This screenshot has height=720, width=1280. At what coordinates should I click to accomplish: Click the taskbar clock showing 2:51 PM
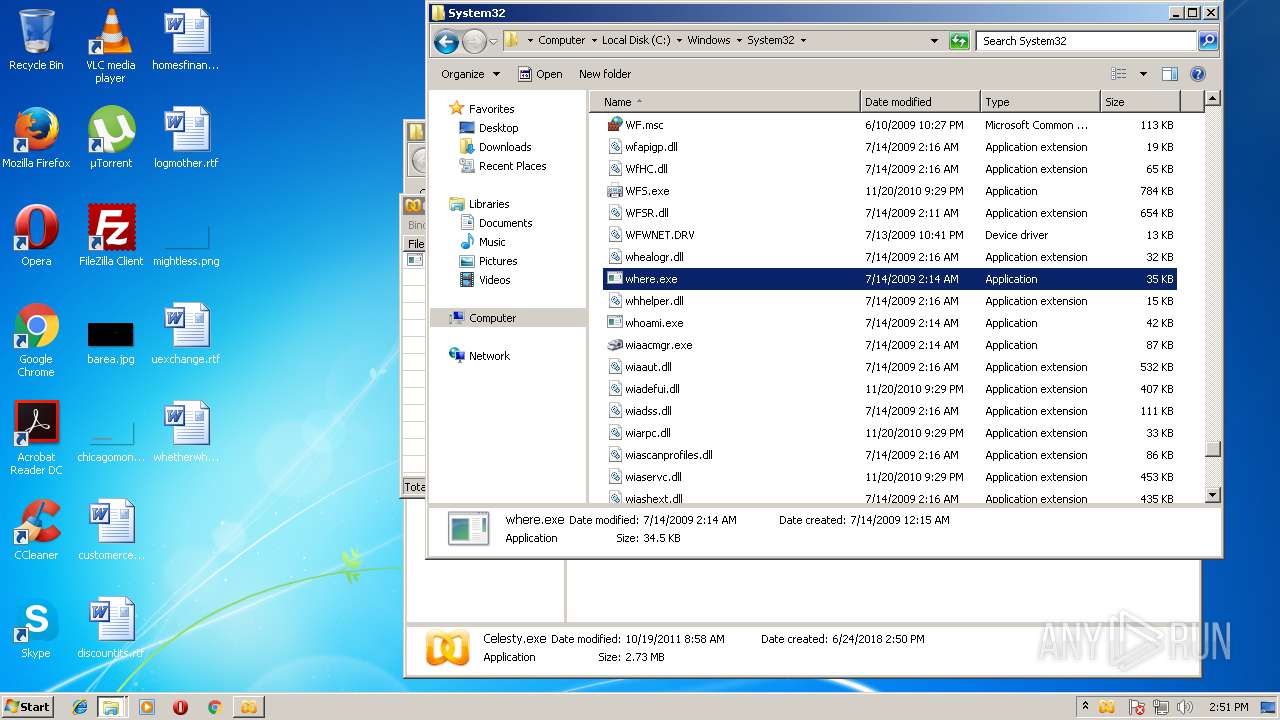[1228, 707]
